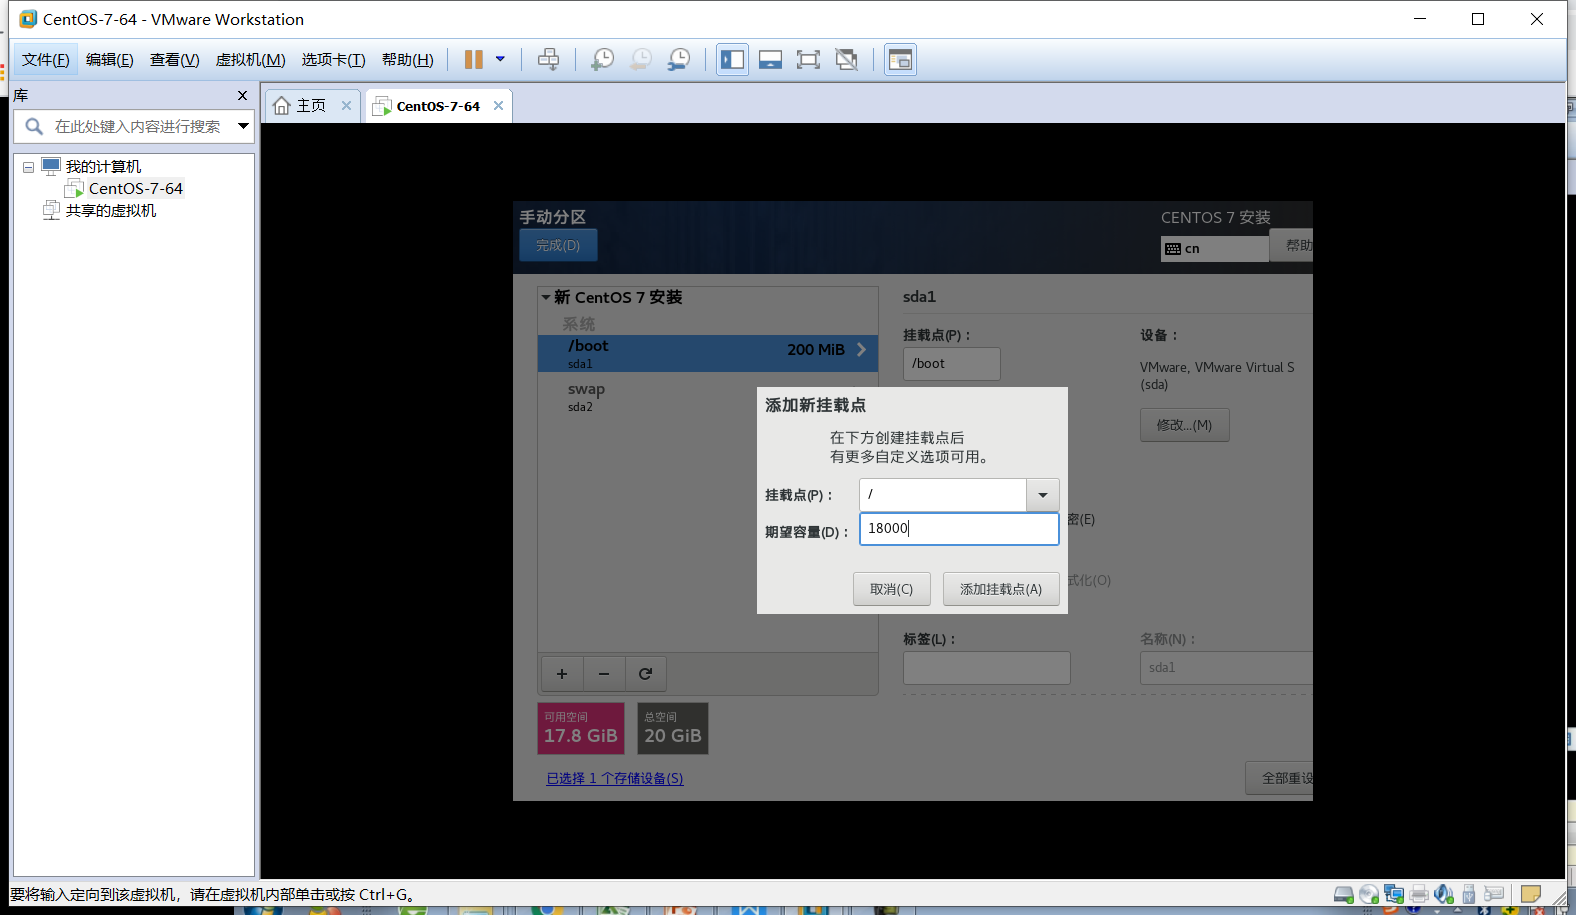Click the sound card status bar icon
The height and width of the screenshot is (915, 1576).
(1444, 895)
